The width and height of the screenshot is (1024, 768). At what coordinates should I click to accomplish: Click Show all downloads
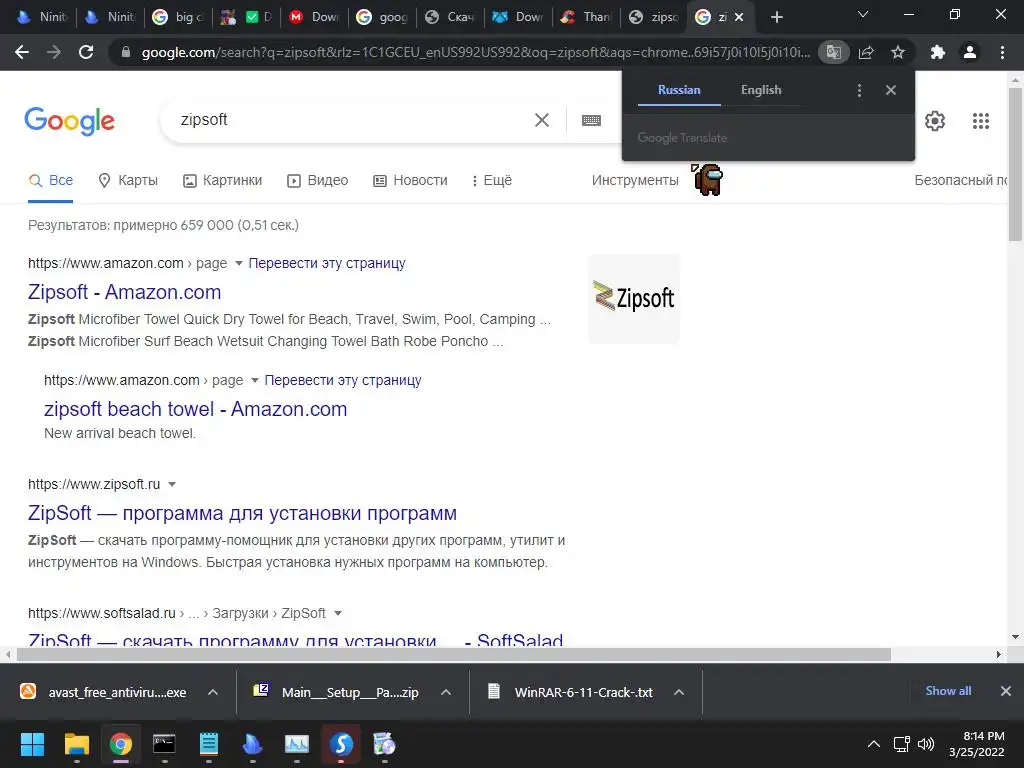pos(948,691)
